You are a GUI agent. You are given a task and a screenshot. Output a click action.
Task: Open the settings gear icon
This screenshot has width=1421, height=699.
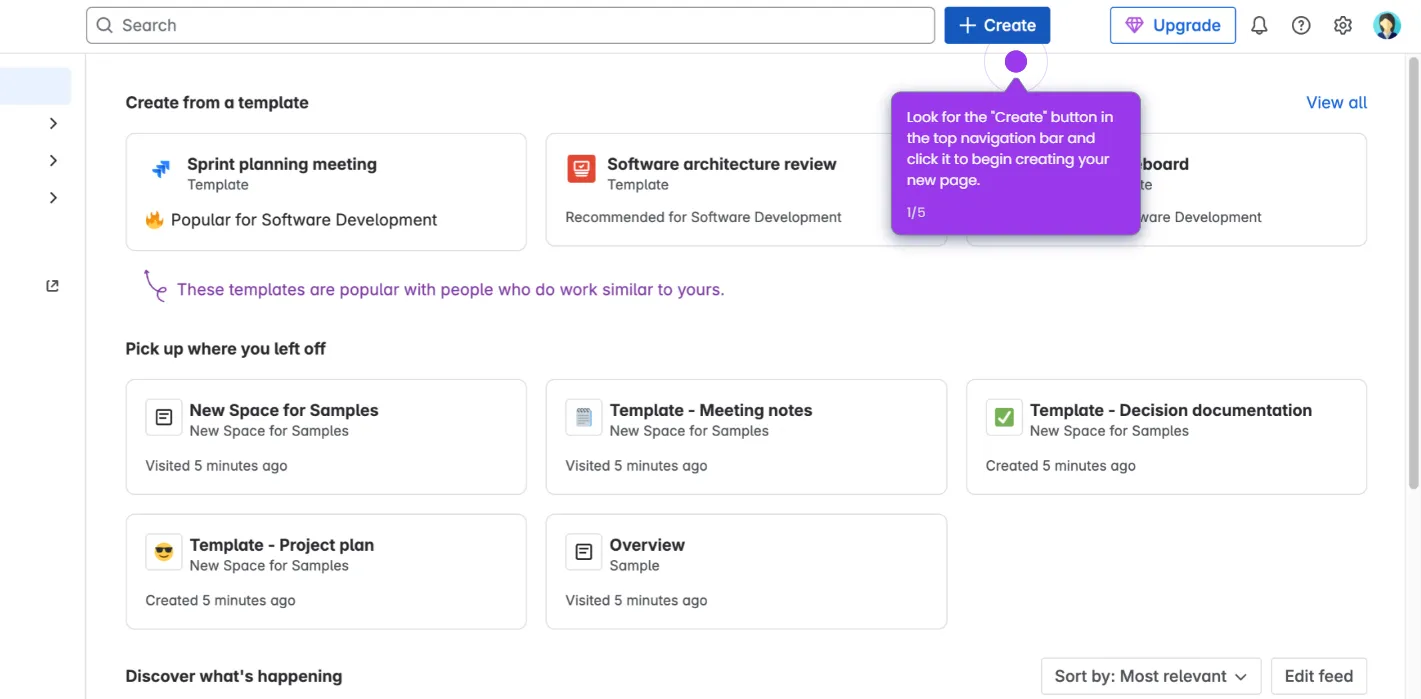tap(1343, 26)
